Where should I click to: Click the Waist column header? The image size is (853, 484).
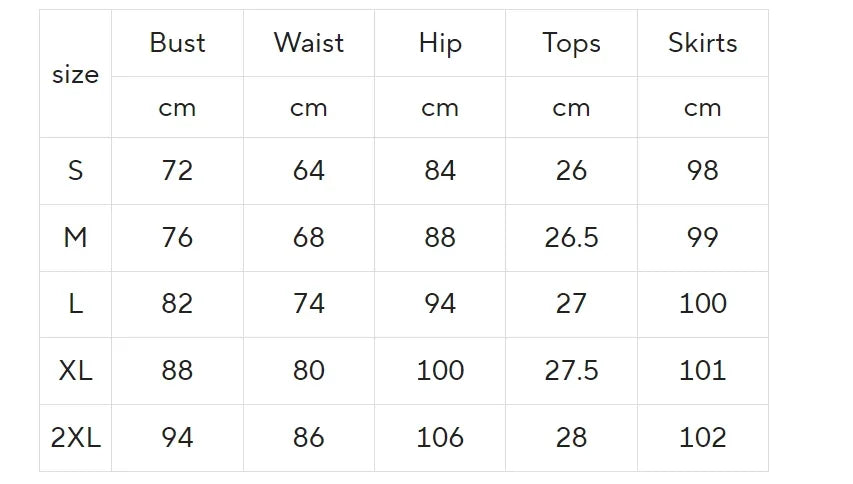(308, 43)
